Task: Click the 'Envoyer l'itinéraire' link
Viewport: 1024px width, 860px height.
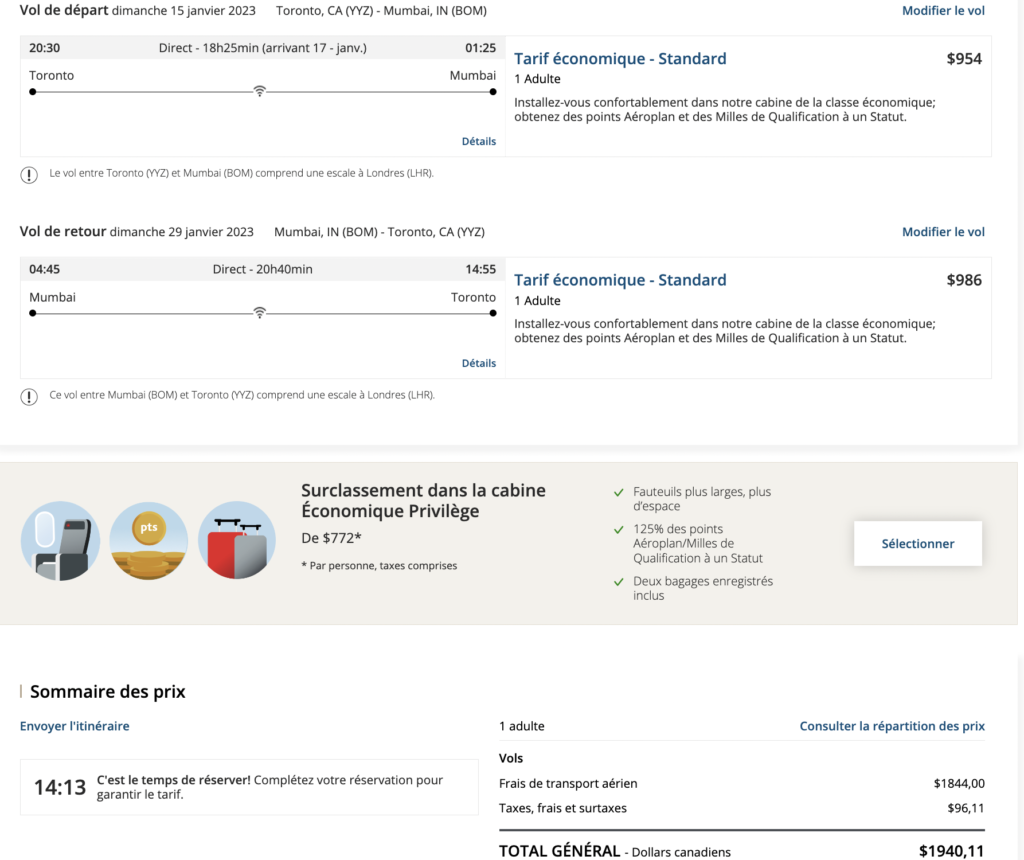Action: pyautogui.click(x=75, y=726)
